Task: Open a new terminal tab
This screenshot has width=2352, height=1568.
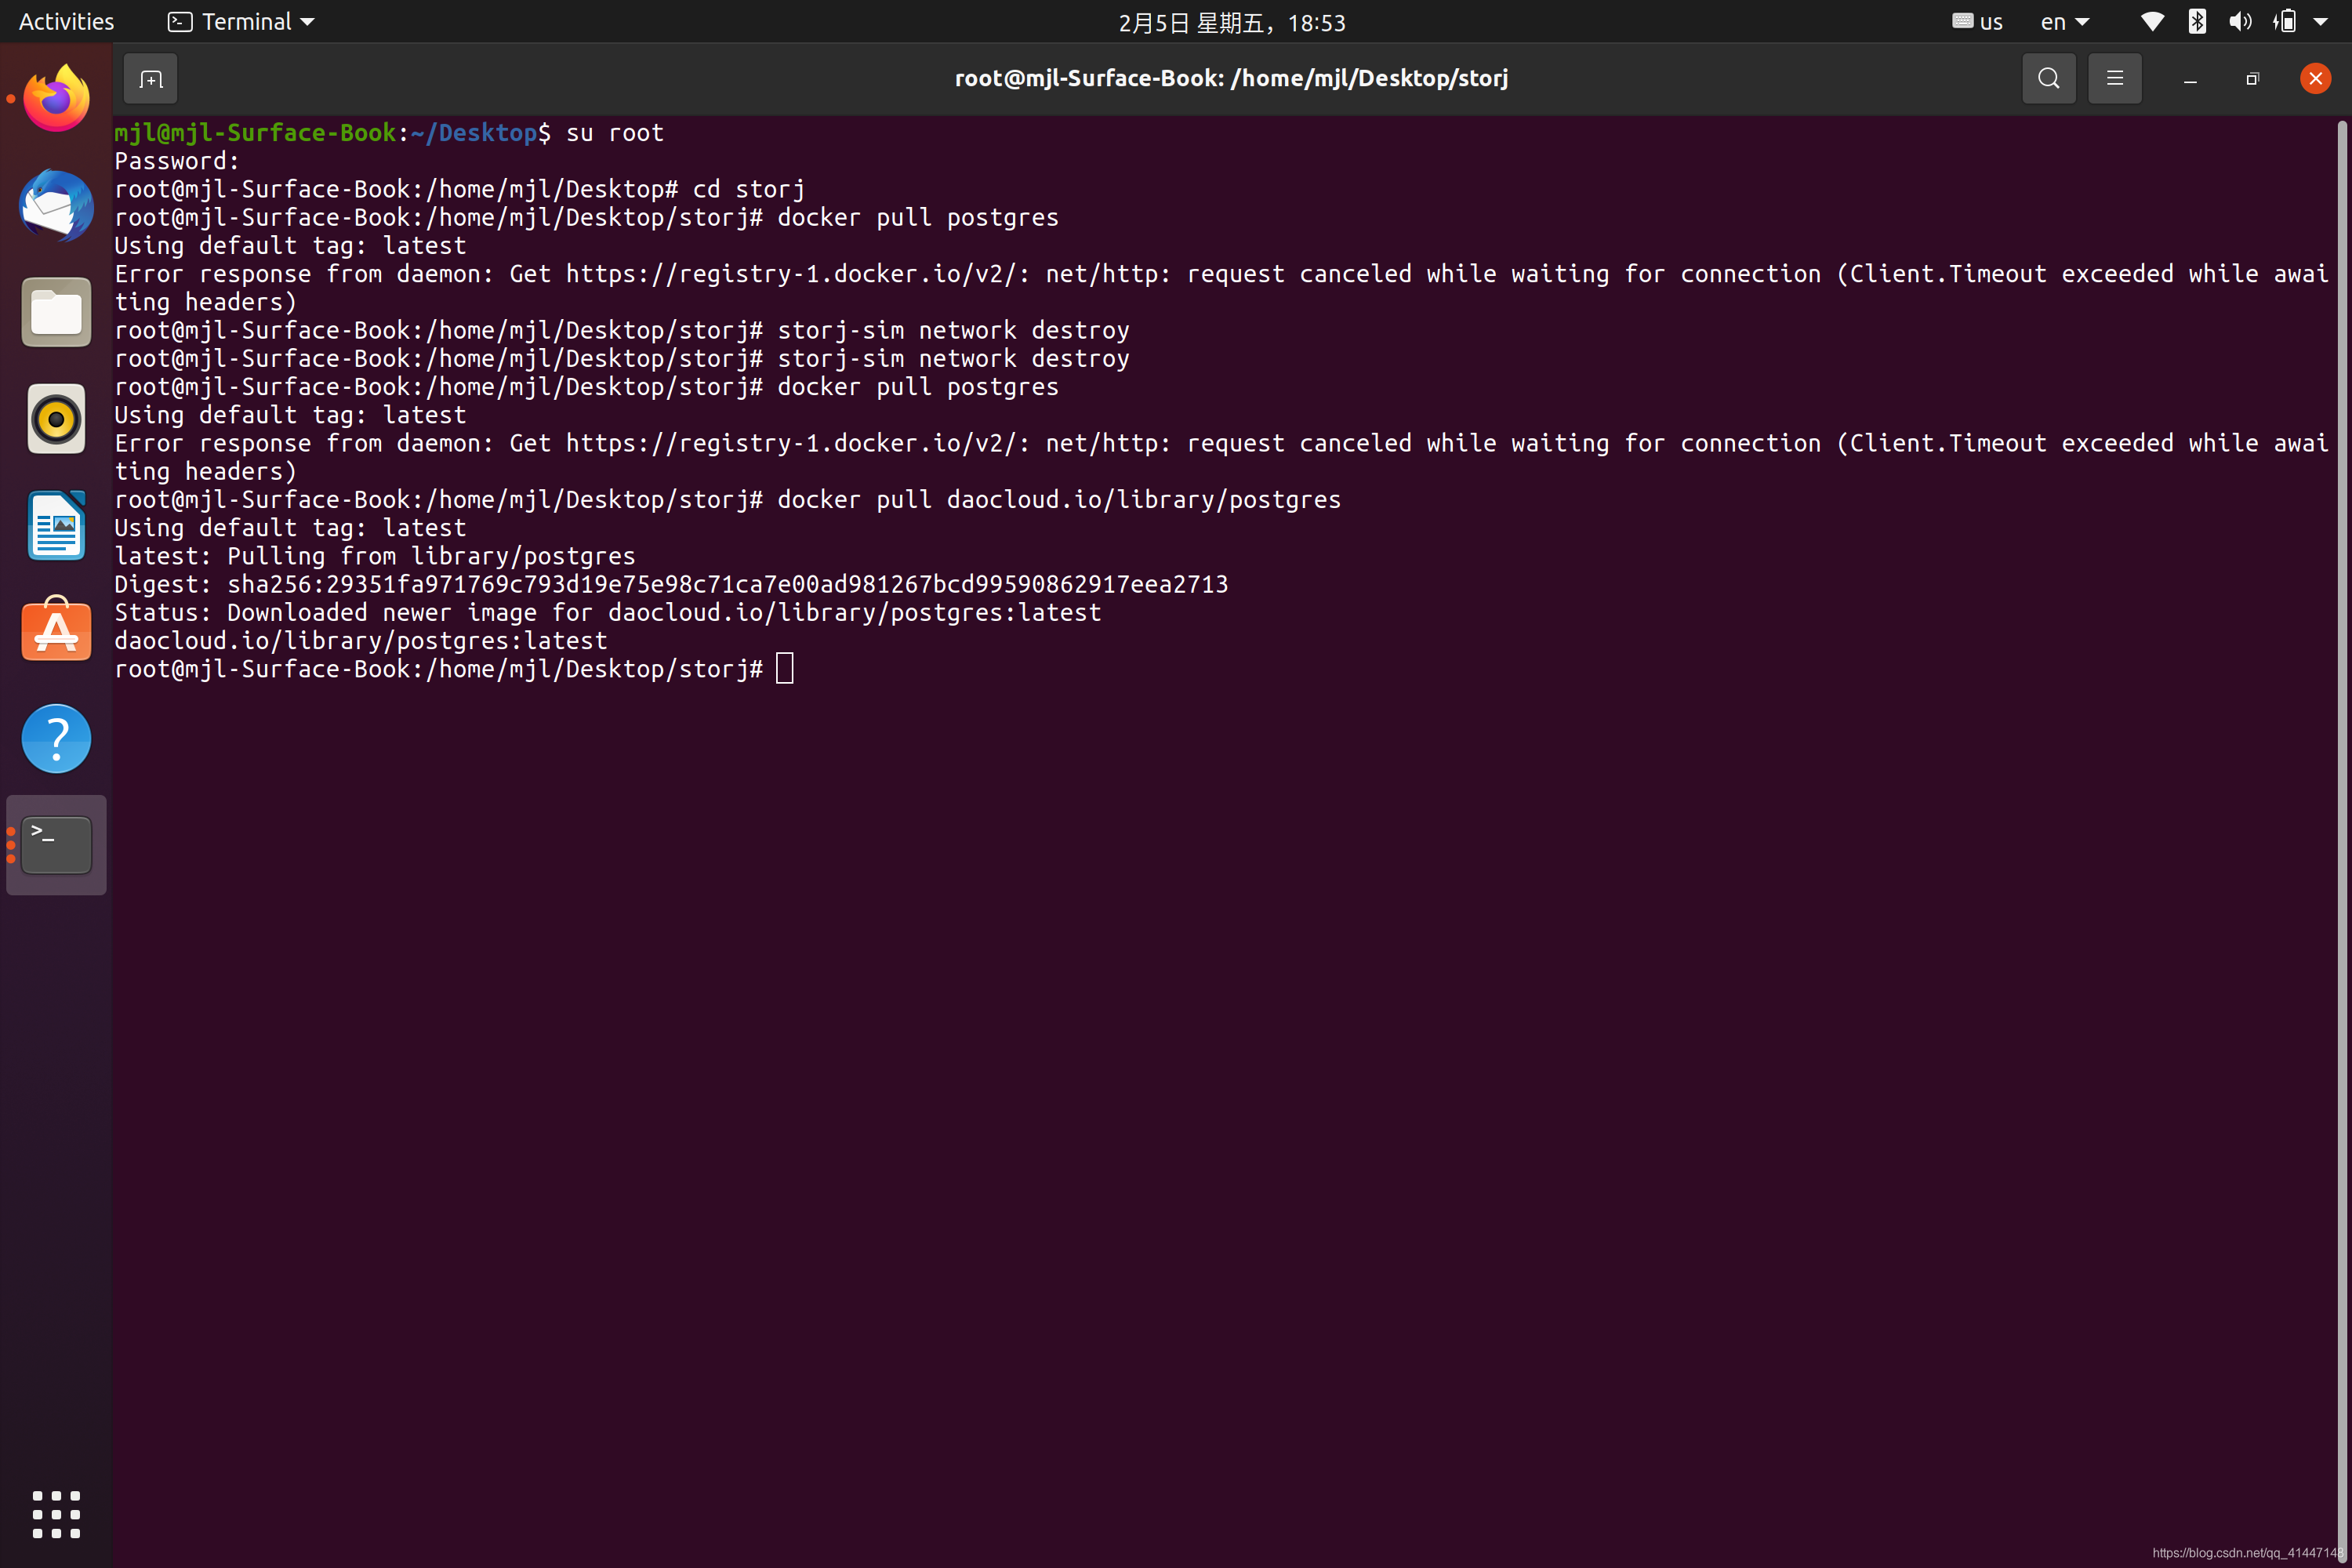Action: tap(150, 79)
